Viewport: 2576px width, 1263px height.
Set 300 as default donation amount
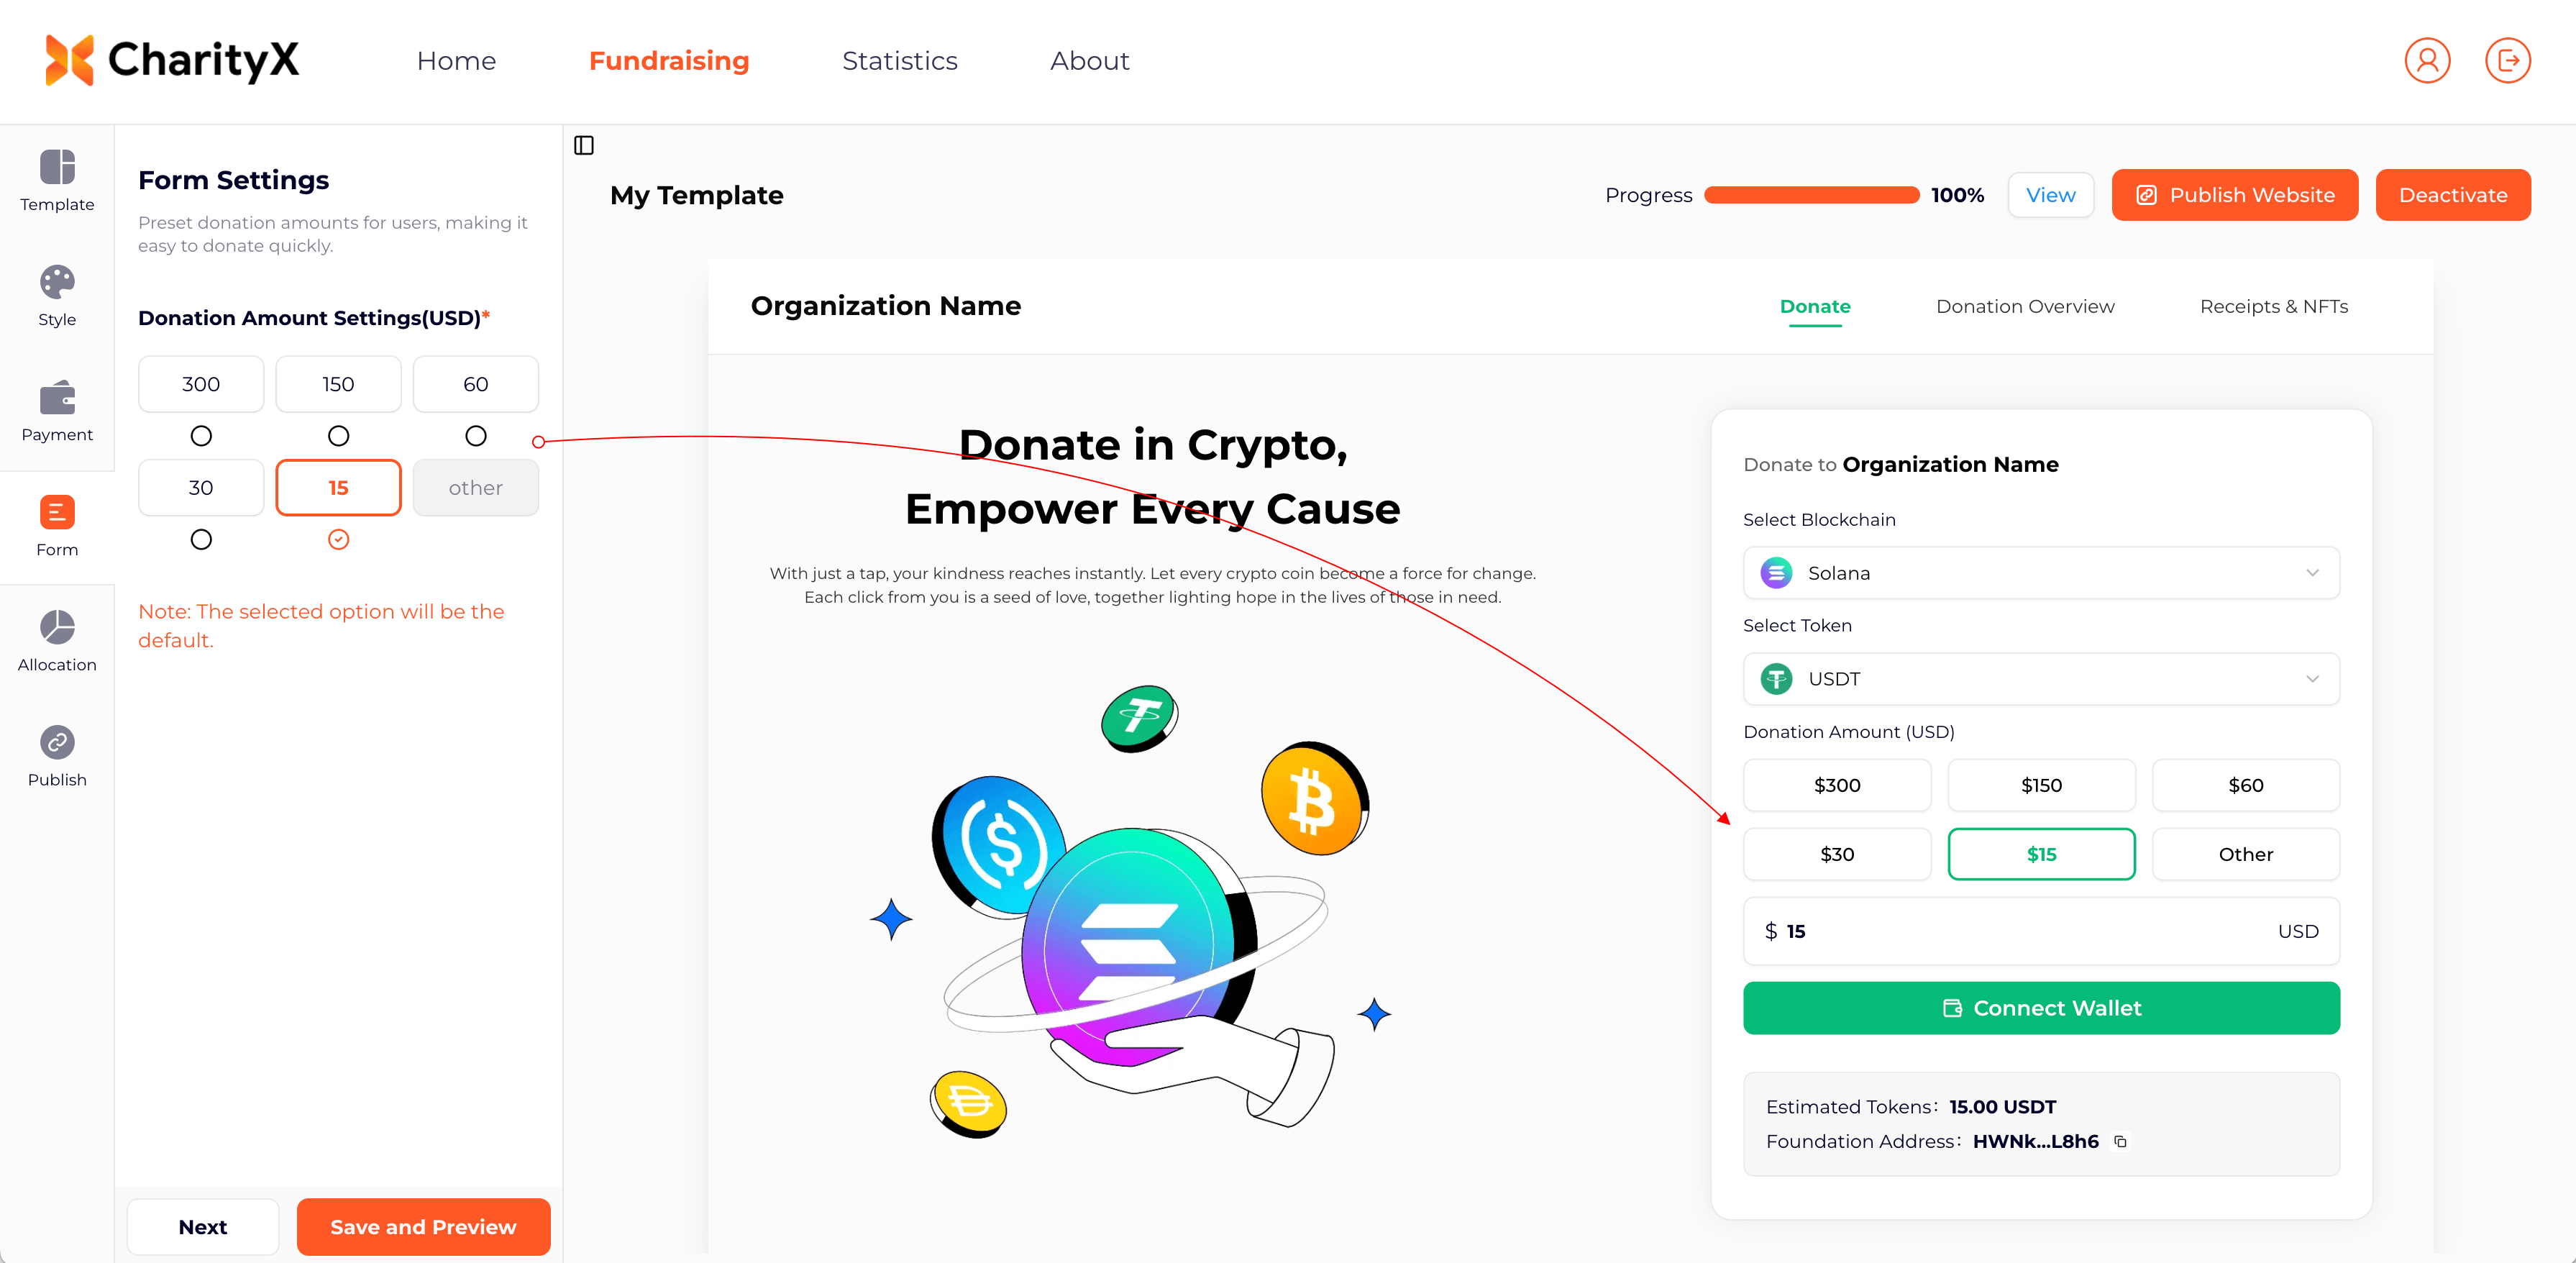201,436
